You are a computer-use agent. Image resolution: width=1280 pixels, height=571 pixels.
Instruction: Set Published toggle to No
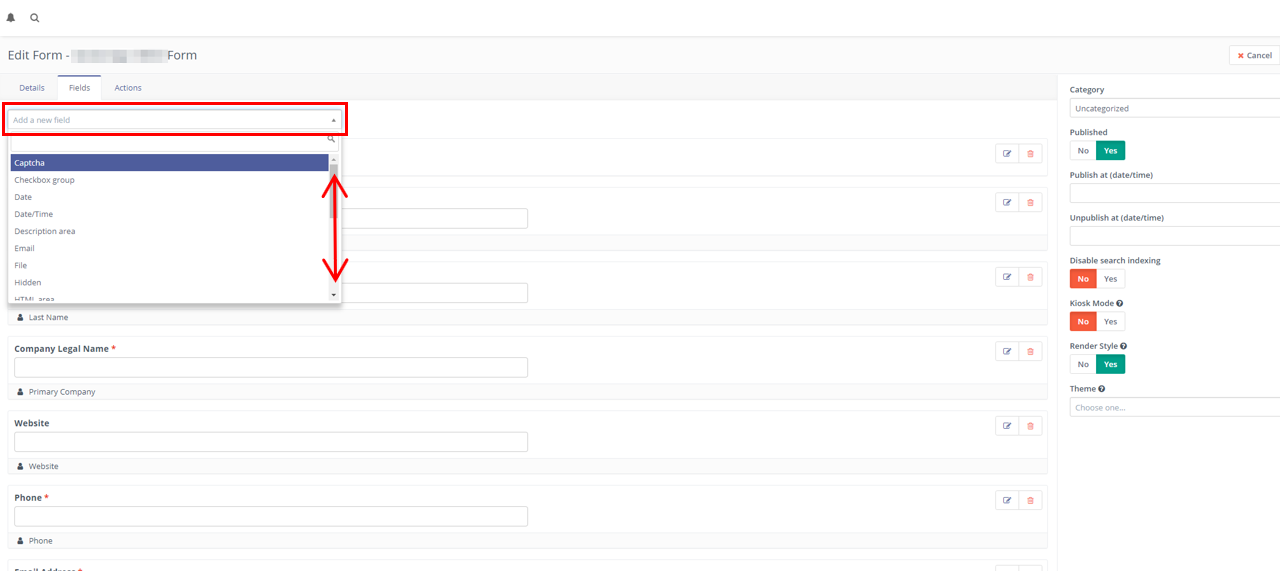tap(1083, 150)
